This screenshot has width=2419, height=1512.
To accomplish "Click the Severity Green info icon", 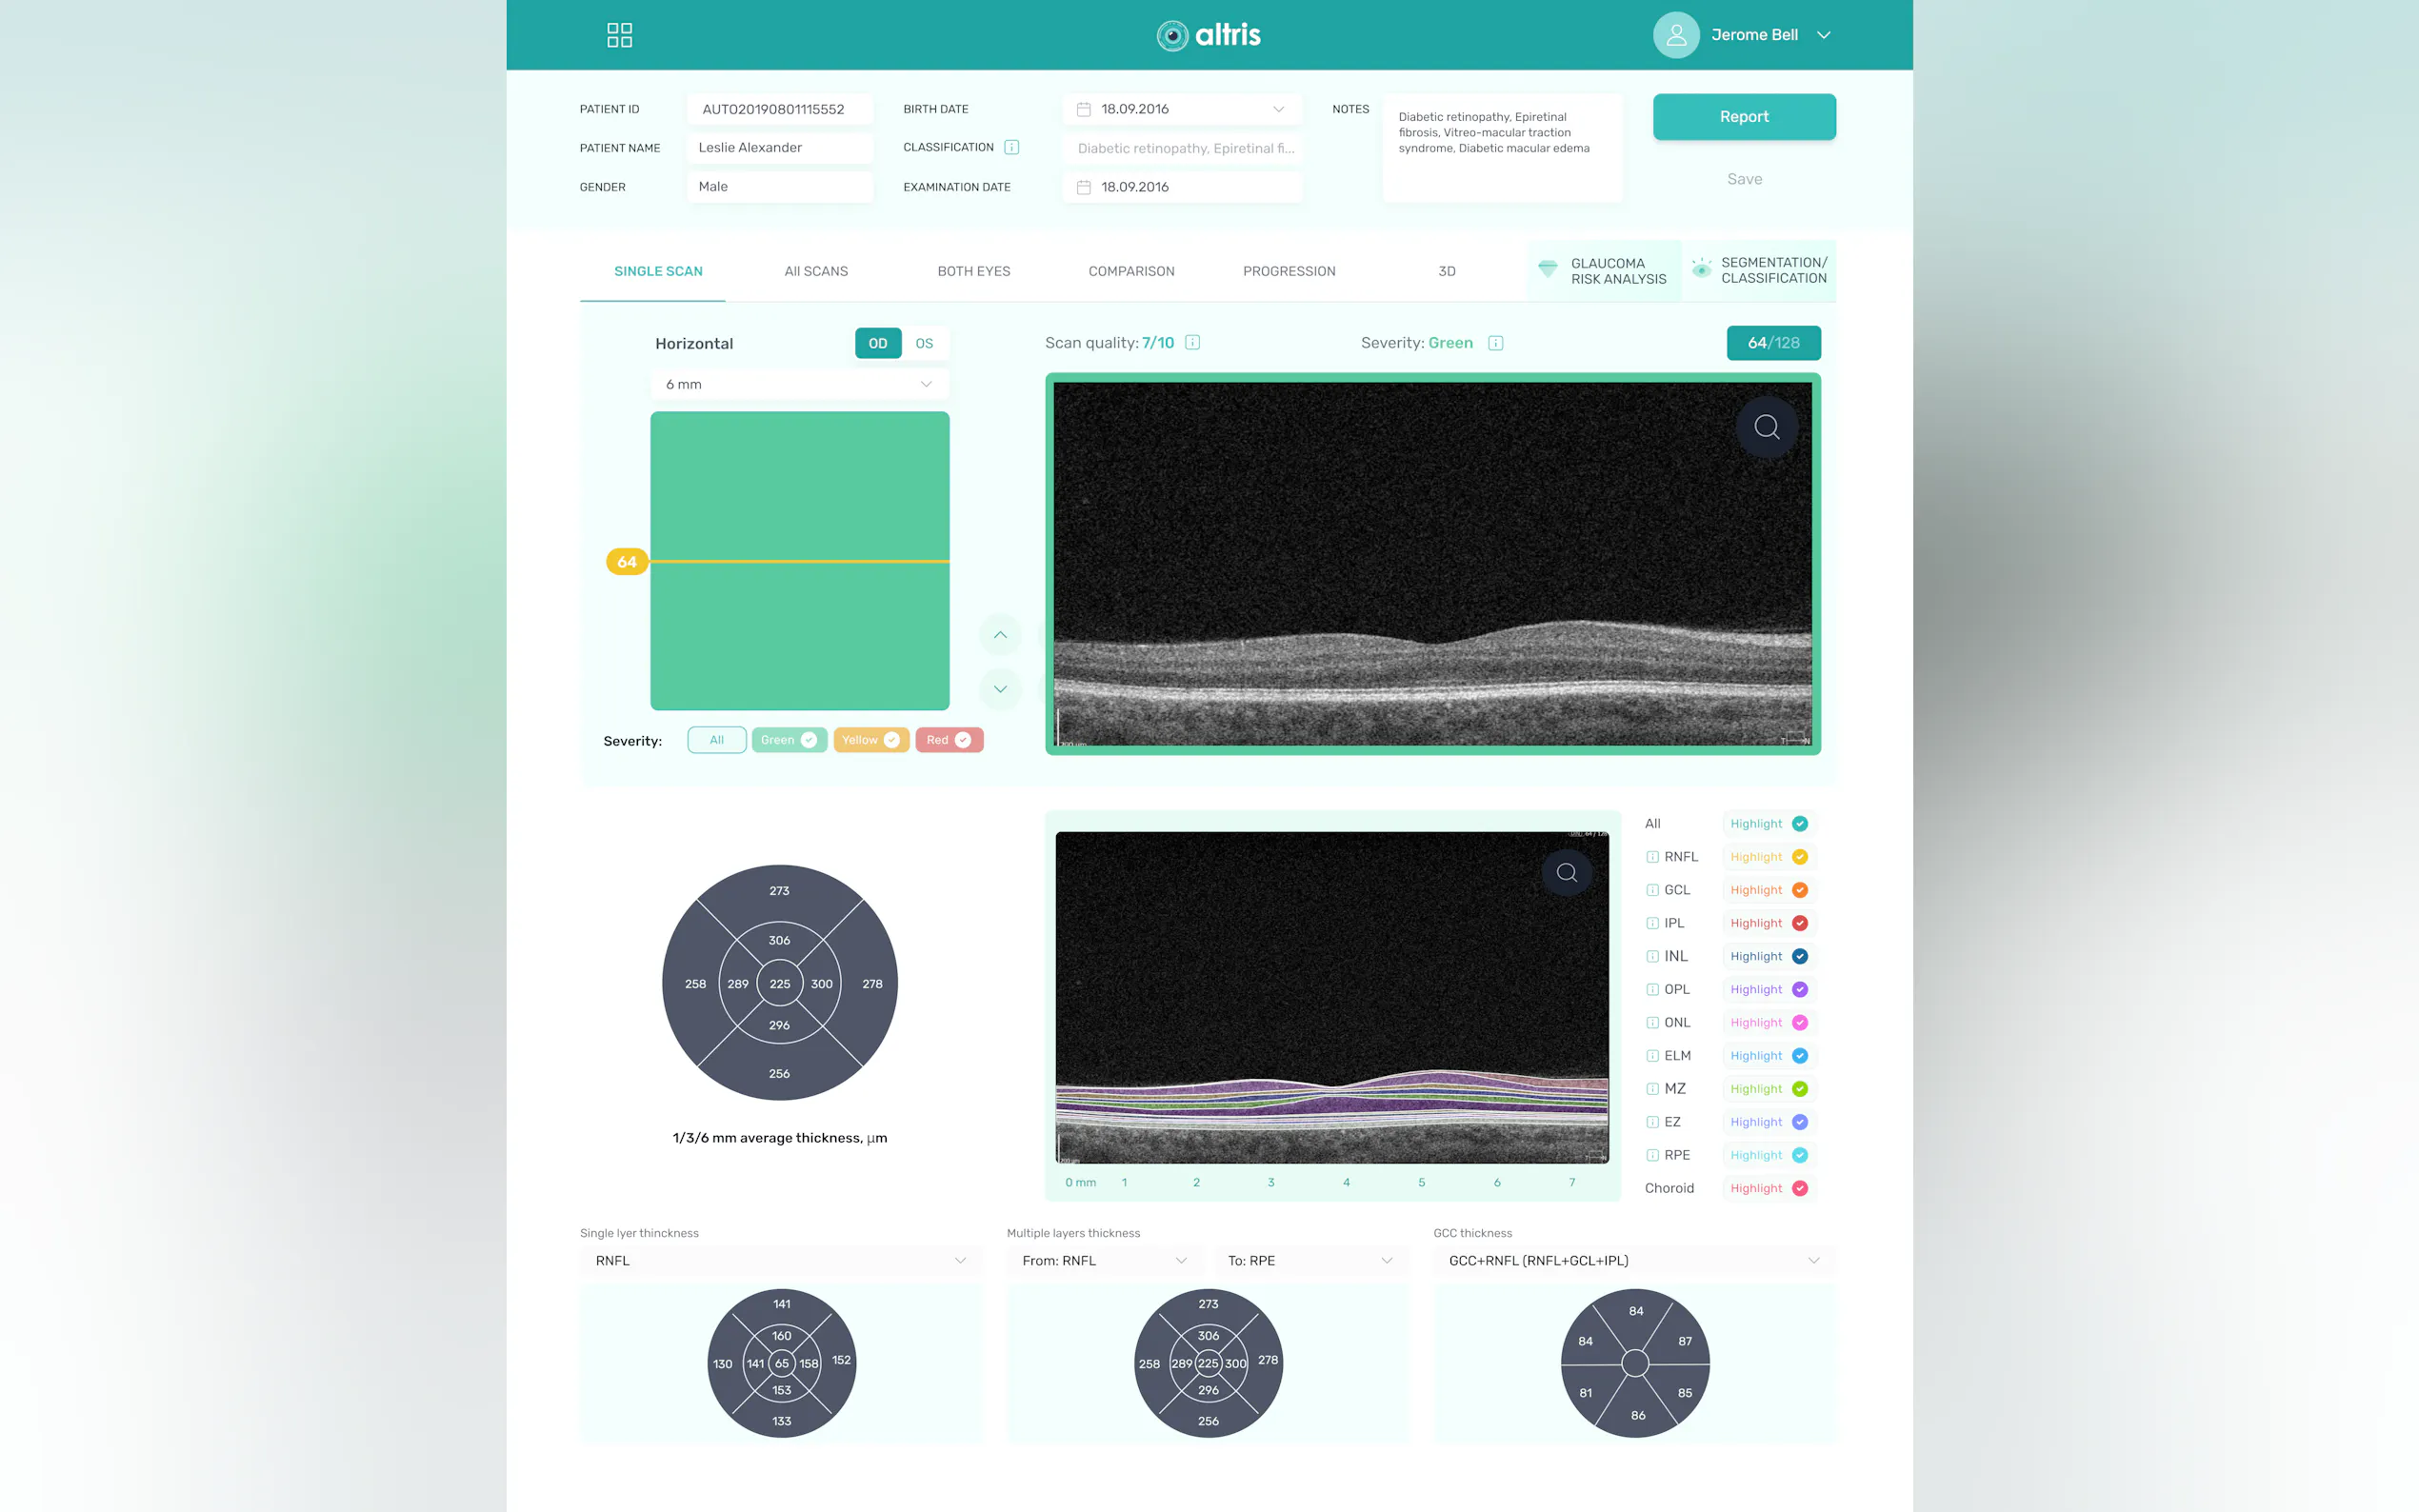I will (1495, 343).
